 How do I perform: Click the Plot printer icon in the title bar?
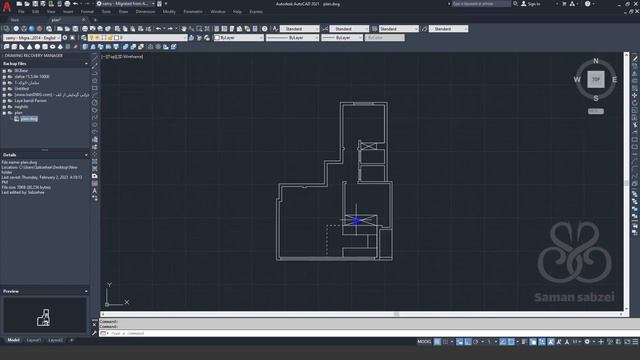pos(67,4)
